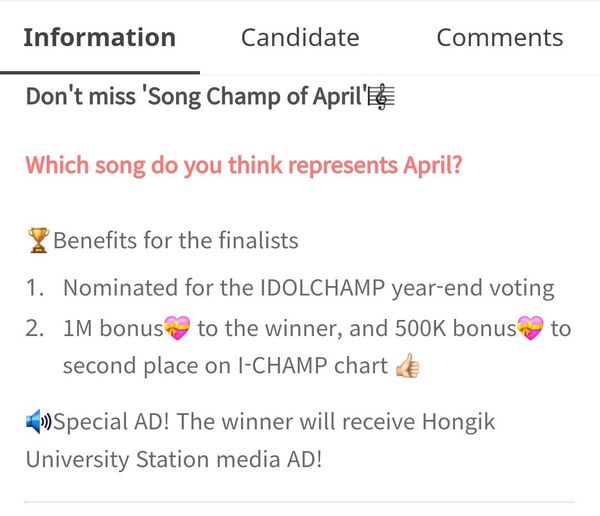600x516 pixels.
Task: Click the pink 'Which song represents April' text
Action: pos(244,165)
